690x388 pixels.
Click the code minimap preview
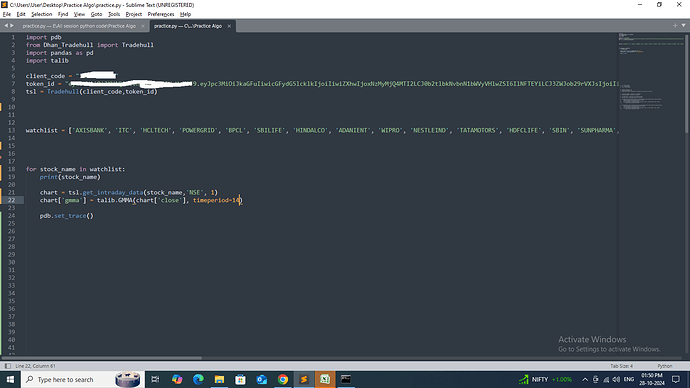click(x=651, y=70)
